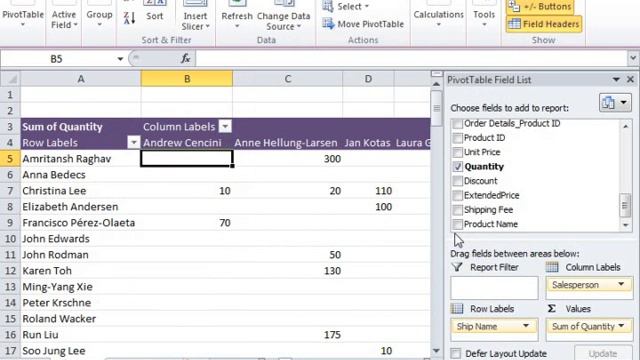Viewport: 640px width, 360px height.
Task: Click the Sort button in the ribbon
Action: click(154, 11)
